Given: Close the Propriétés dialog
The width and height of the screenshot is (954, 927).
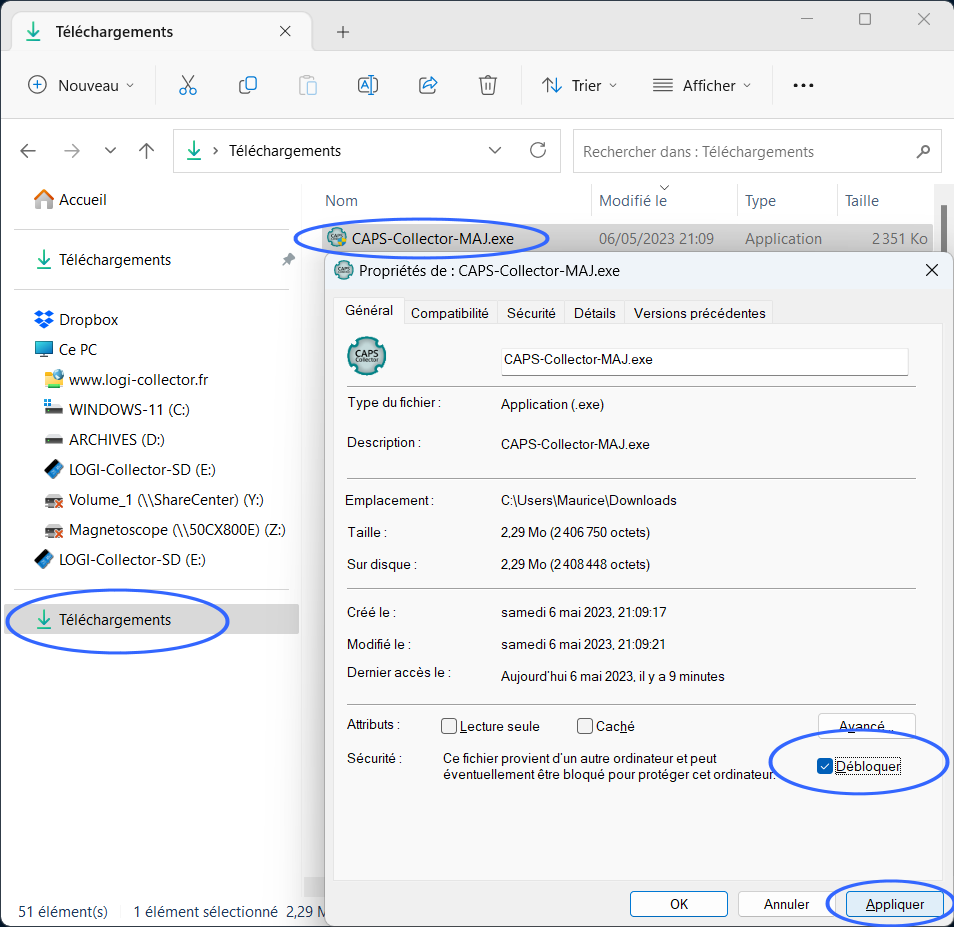Looking at the screenshot, I should pos(931,271).
